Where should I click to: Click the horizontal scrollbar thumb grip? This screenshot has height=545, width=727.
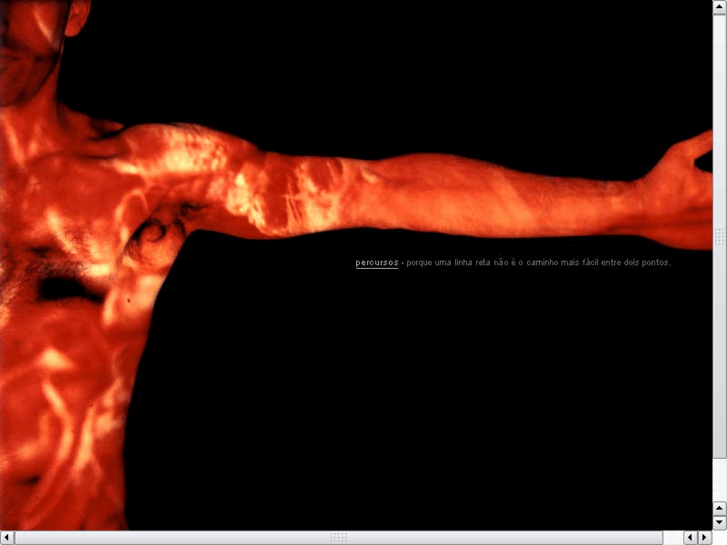click(x=338, y=538)
